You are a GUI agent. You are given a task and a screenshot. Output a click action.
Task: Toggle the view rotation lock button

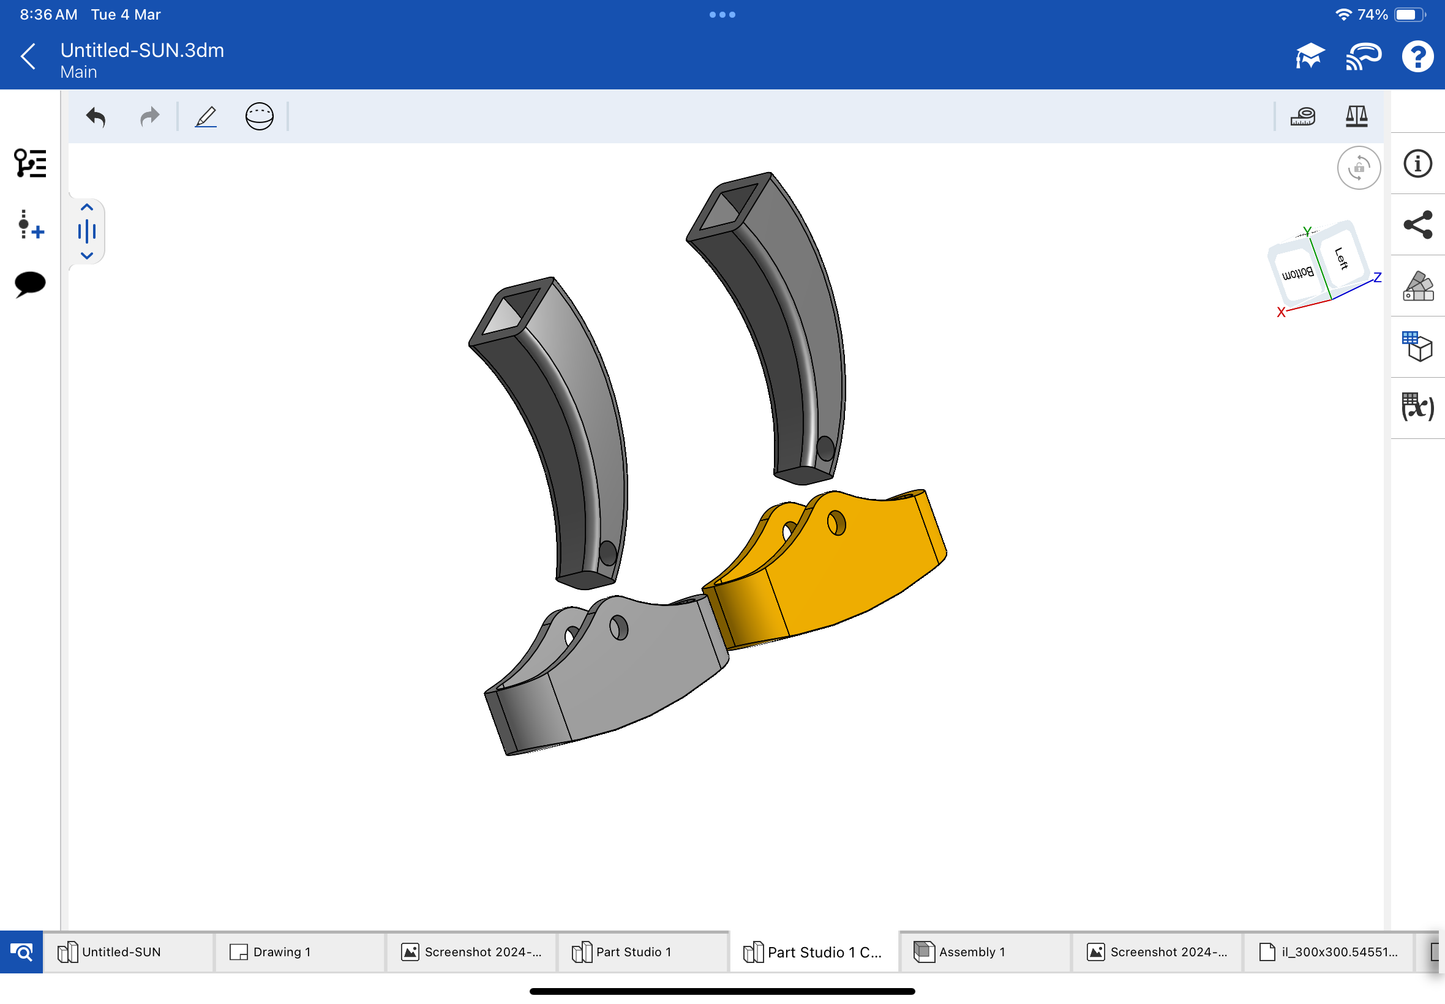tap(1358, 168)
